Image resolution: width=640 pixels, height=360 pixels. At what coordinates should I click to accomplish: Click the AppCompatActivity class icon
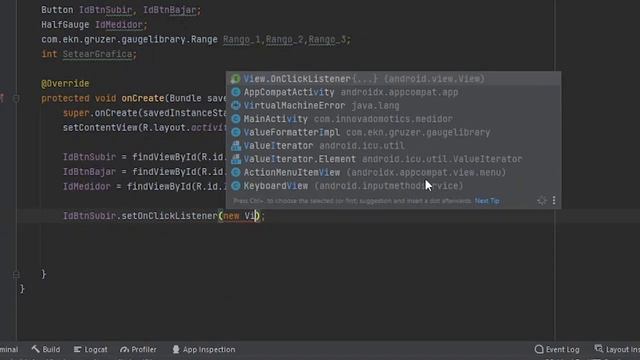pos(236,92)
